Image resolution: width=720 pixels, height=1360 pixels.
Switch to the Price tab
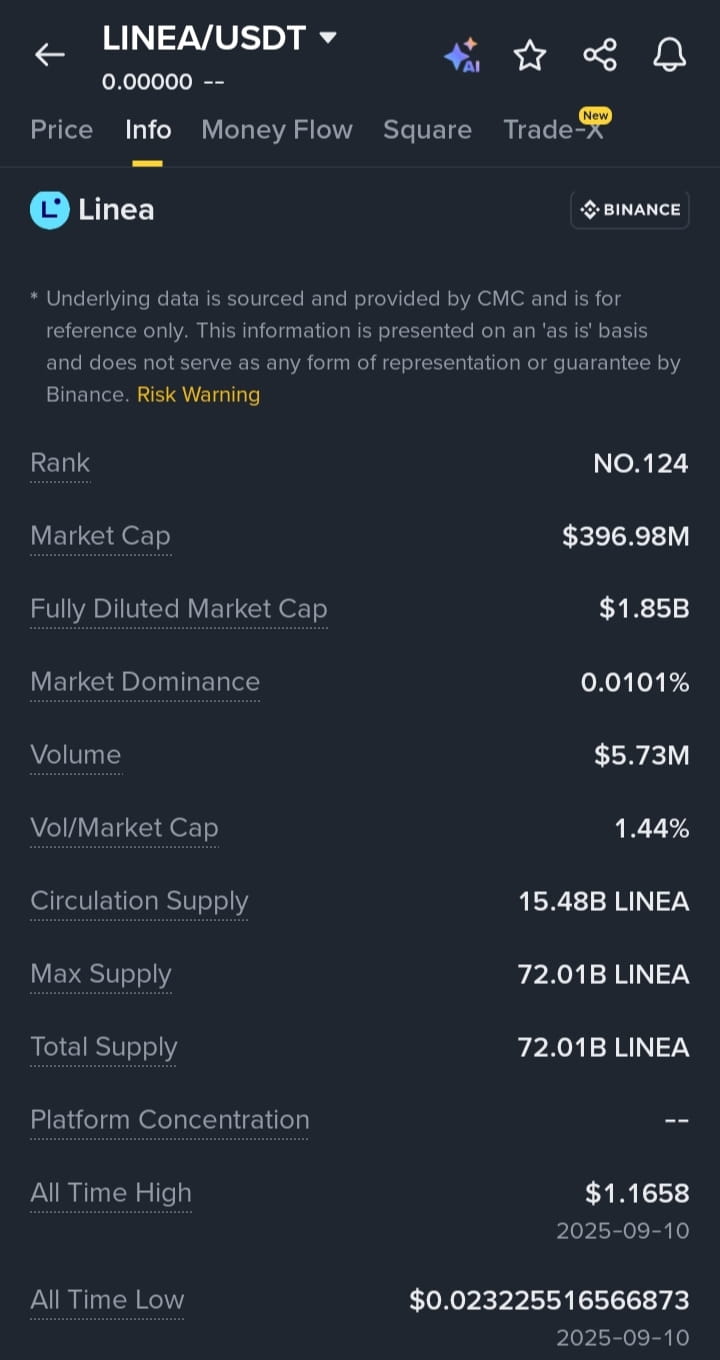[x=62, y=130]
